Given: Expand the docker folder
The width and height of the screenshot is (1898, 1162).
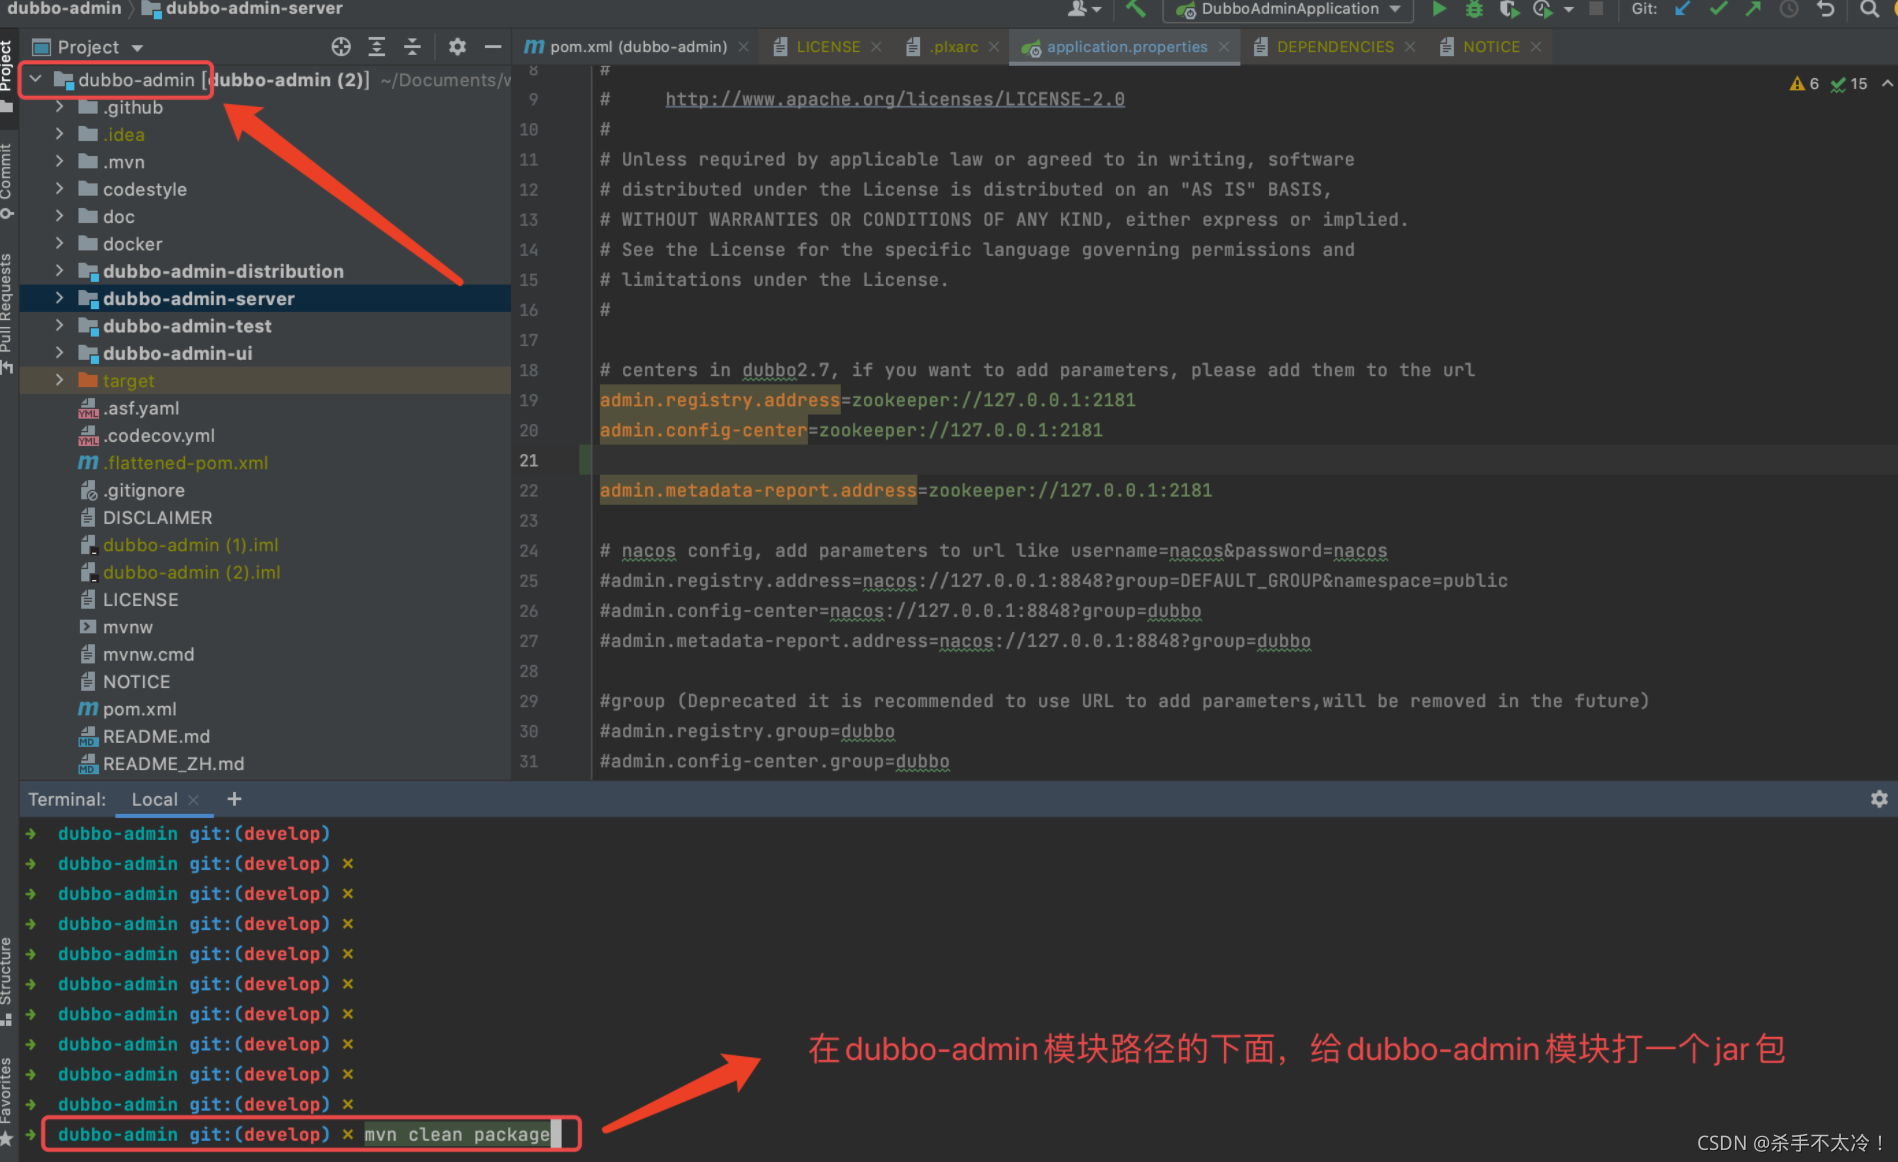Looking at the screenshot, I should [59, 243].
